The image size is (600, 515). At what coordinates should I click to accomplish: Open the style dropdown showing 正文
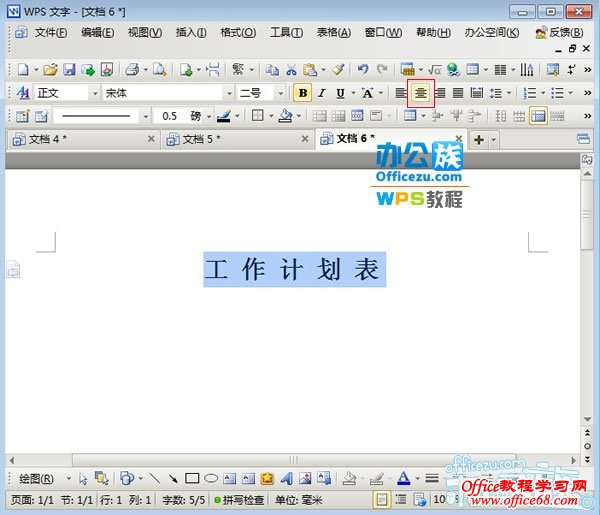point(95,93)
